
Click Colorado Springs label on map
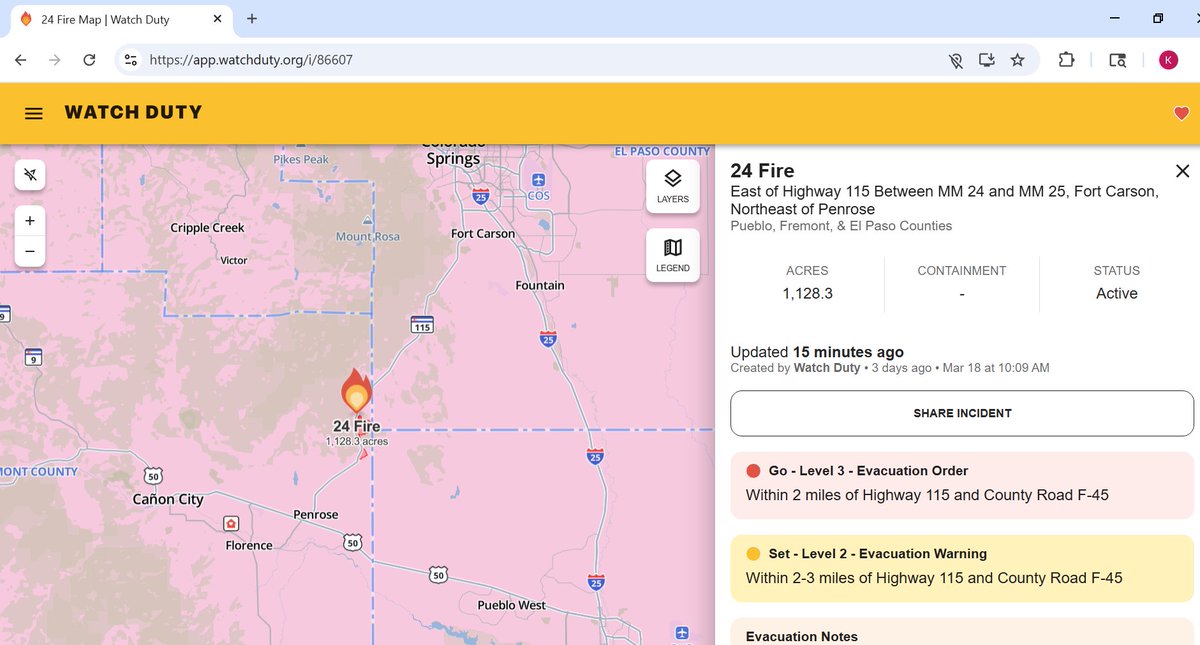point(453,152)
